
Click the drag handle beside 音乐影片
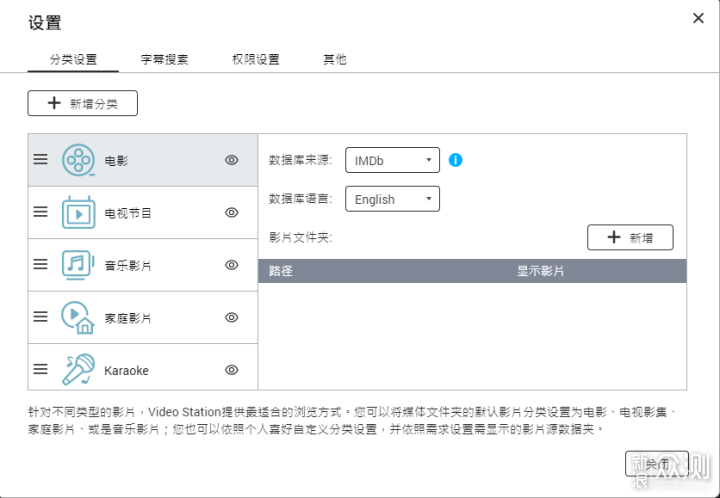click(x=40, y=264)
